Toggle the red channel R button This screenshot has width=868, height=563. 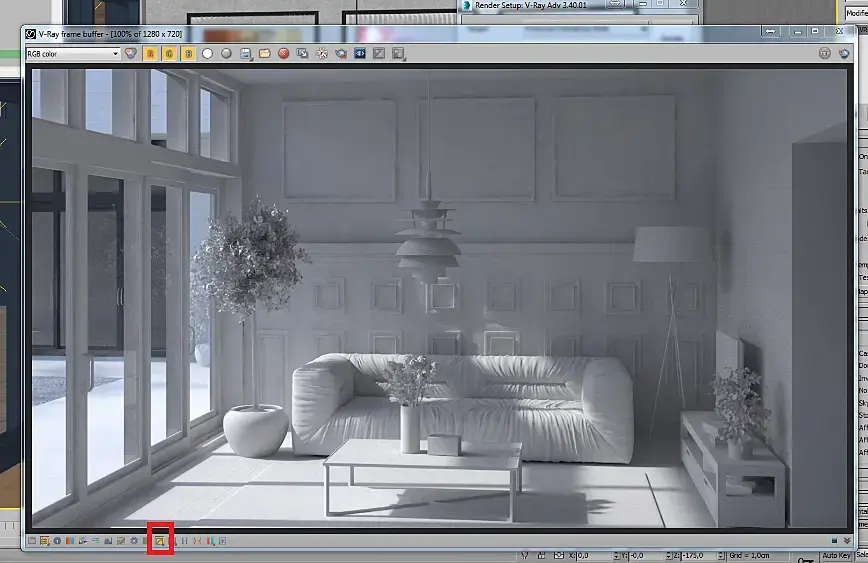click(x=150, y=54)
